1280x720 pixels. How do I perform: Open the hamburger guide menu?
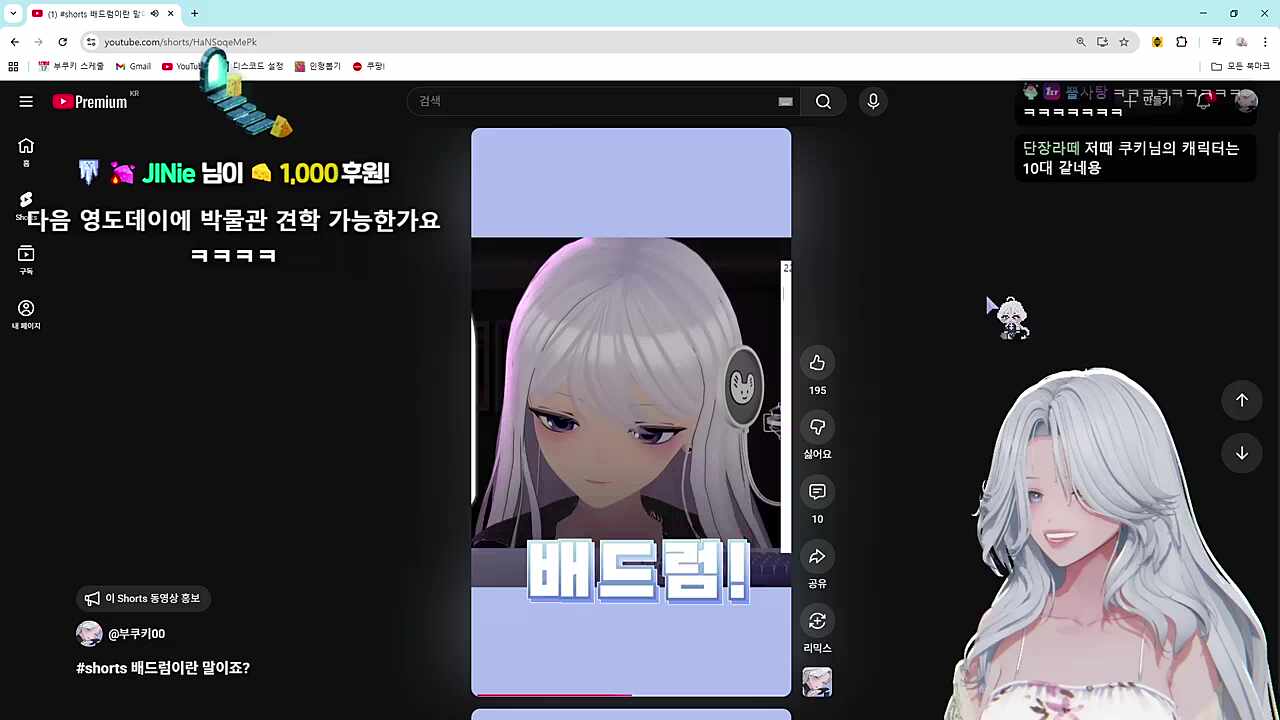[26, 101]
